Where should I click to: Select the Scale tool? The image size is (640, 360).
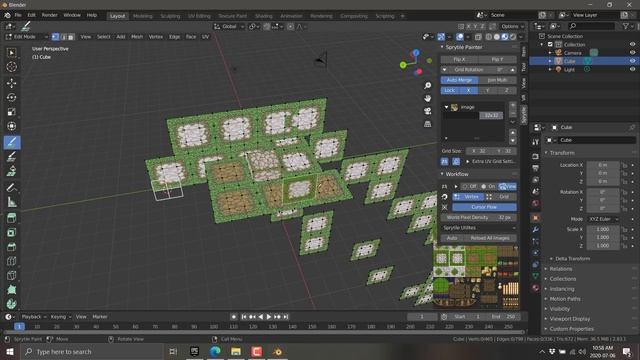(11, 112)
